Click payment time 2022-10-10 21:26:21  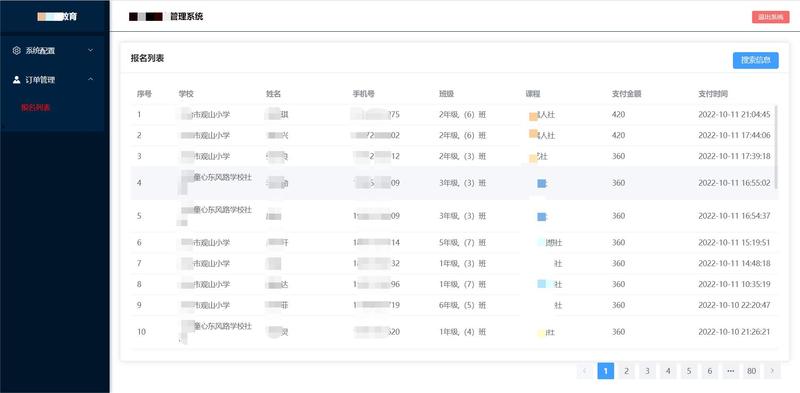pos(734,332)
